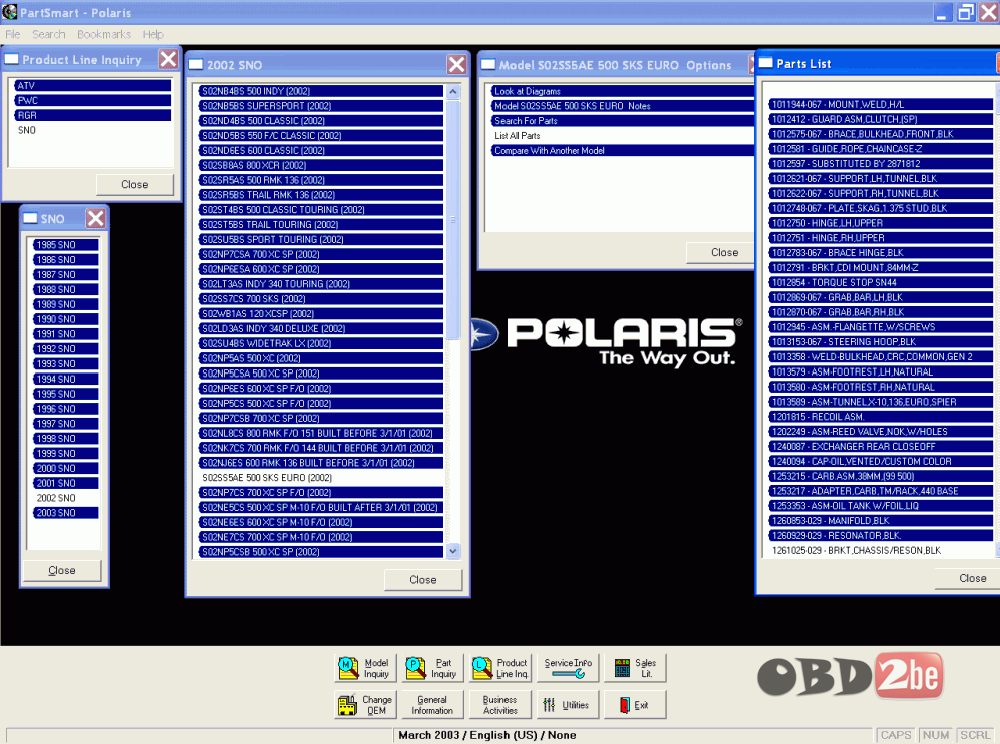Open the Search menu

(48, 34)
